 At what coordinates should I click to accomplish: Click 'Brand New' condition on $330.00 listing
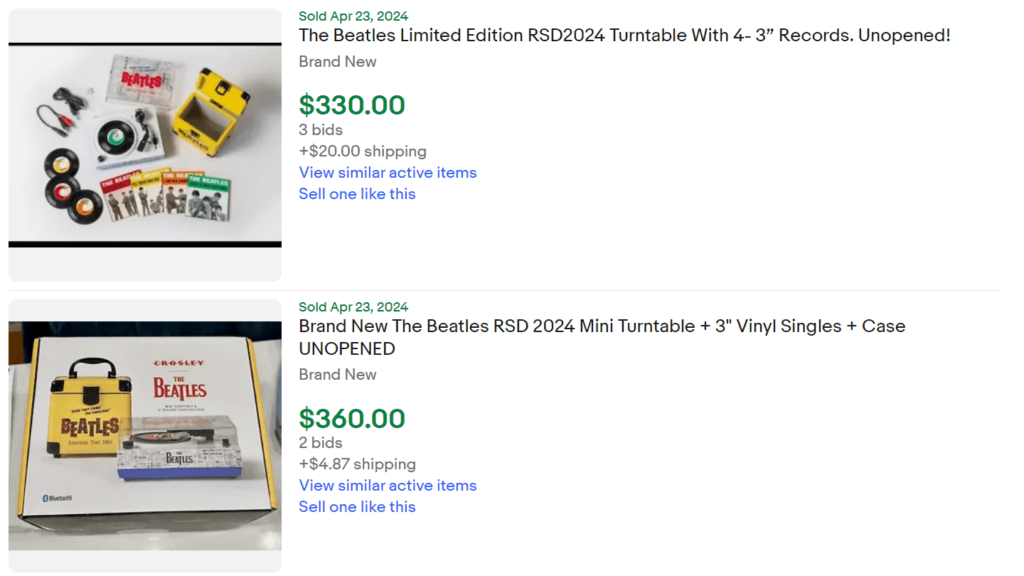pyautogui.click(x=337, y=61)
